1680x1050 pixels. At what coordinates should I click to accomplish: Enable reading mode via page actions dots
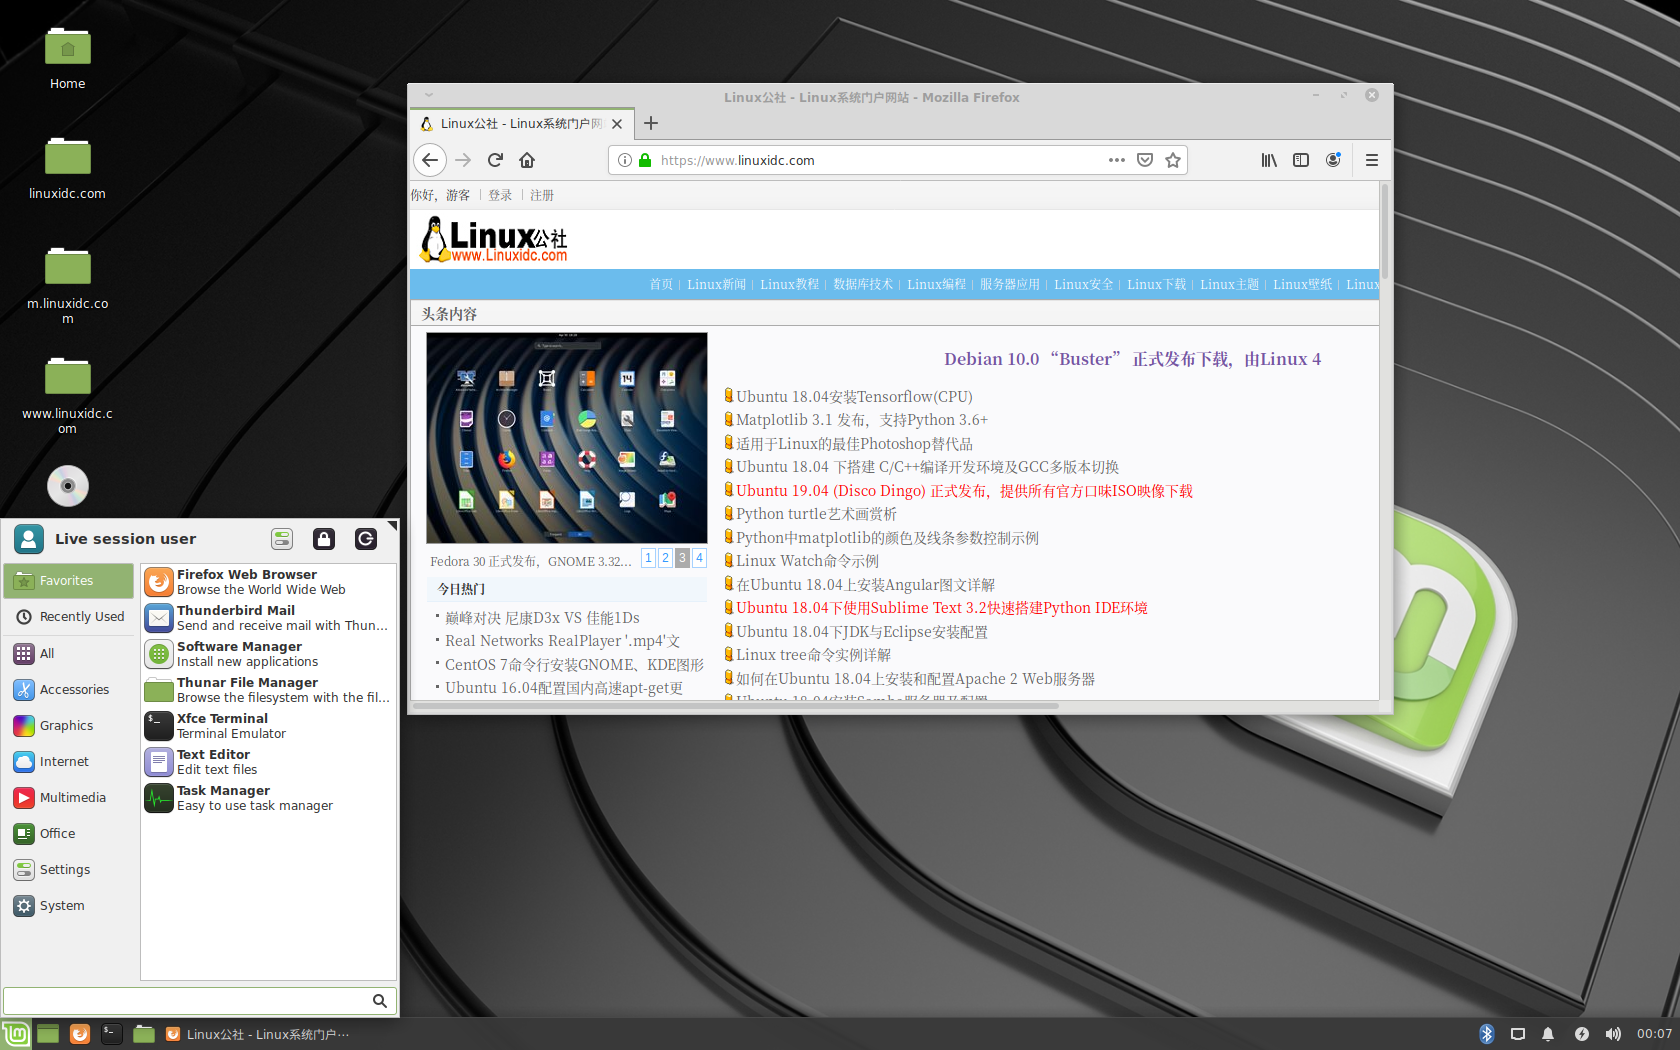coord(1116,160)
